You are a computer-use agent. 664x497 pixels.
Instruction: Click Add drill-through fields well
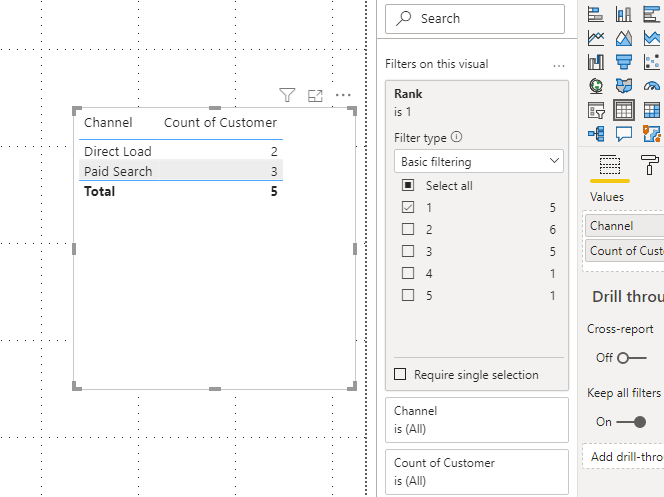click(623, 456)
